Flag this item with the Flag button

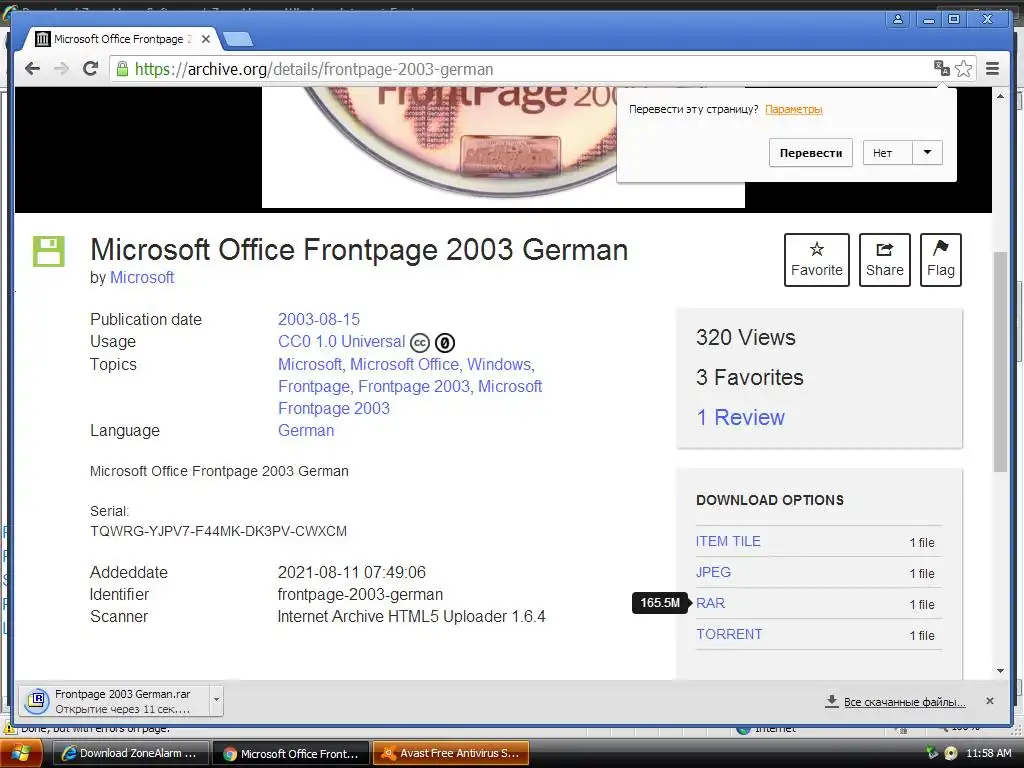940,260
